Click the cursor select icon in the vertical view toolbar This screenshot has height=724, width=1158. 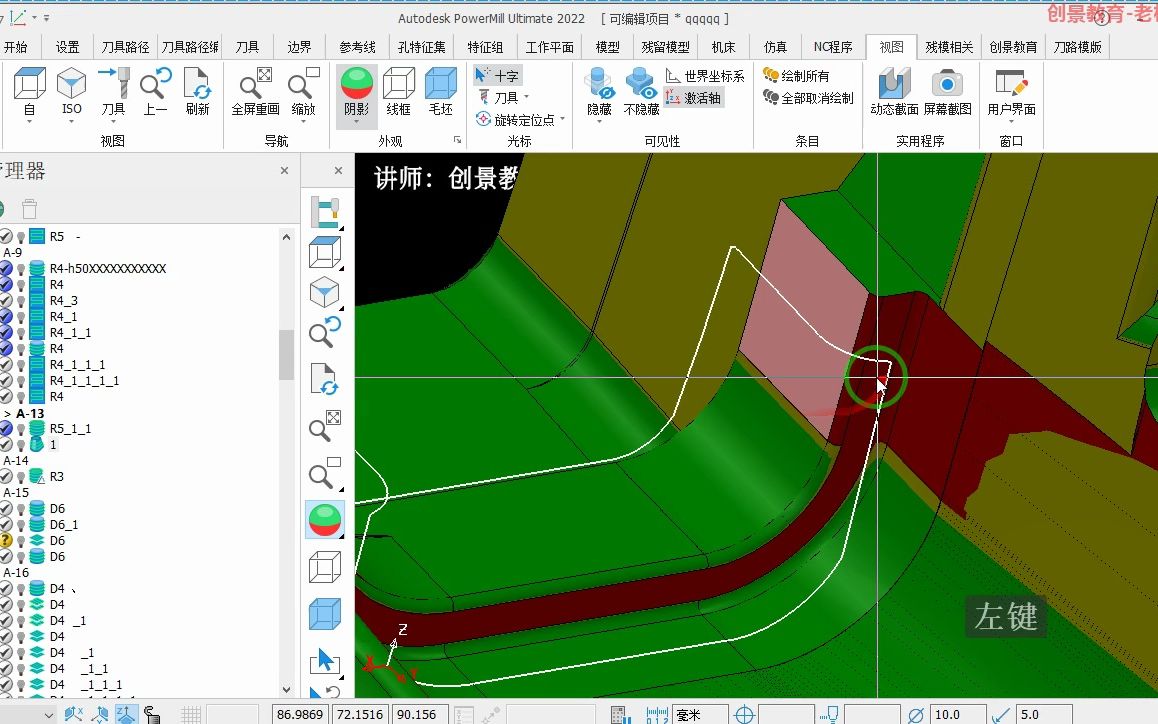tap(324, 660)
